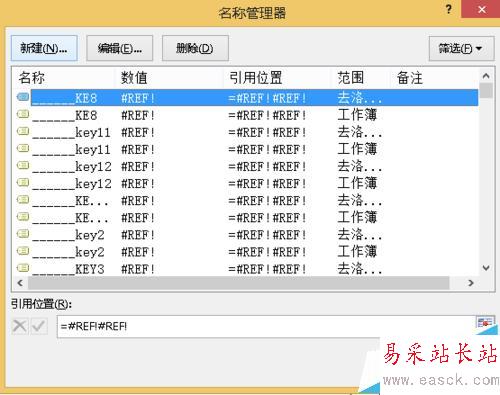Image resolution: width=500 pixels, height=395 pixels.
Task: Click the name icon for key12 scoped 工作簿
Action: point(23,182)
